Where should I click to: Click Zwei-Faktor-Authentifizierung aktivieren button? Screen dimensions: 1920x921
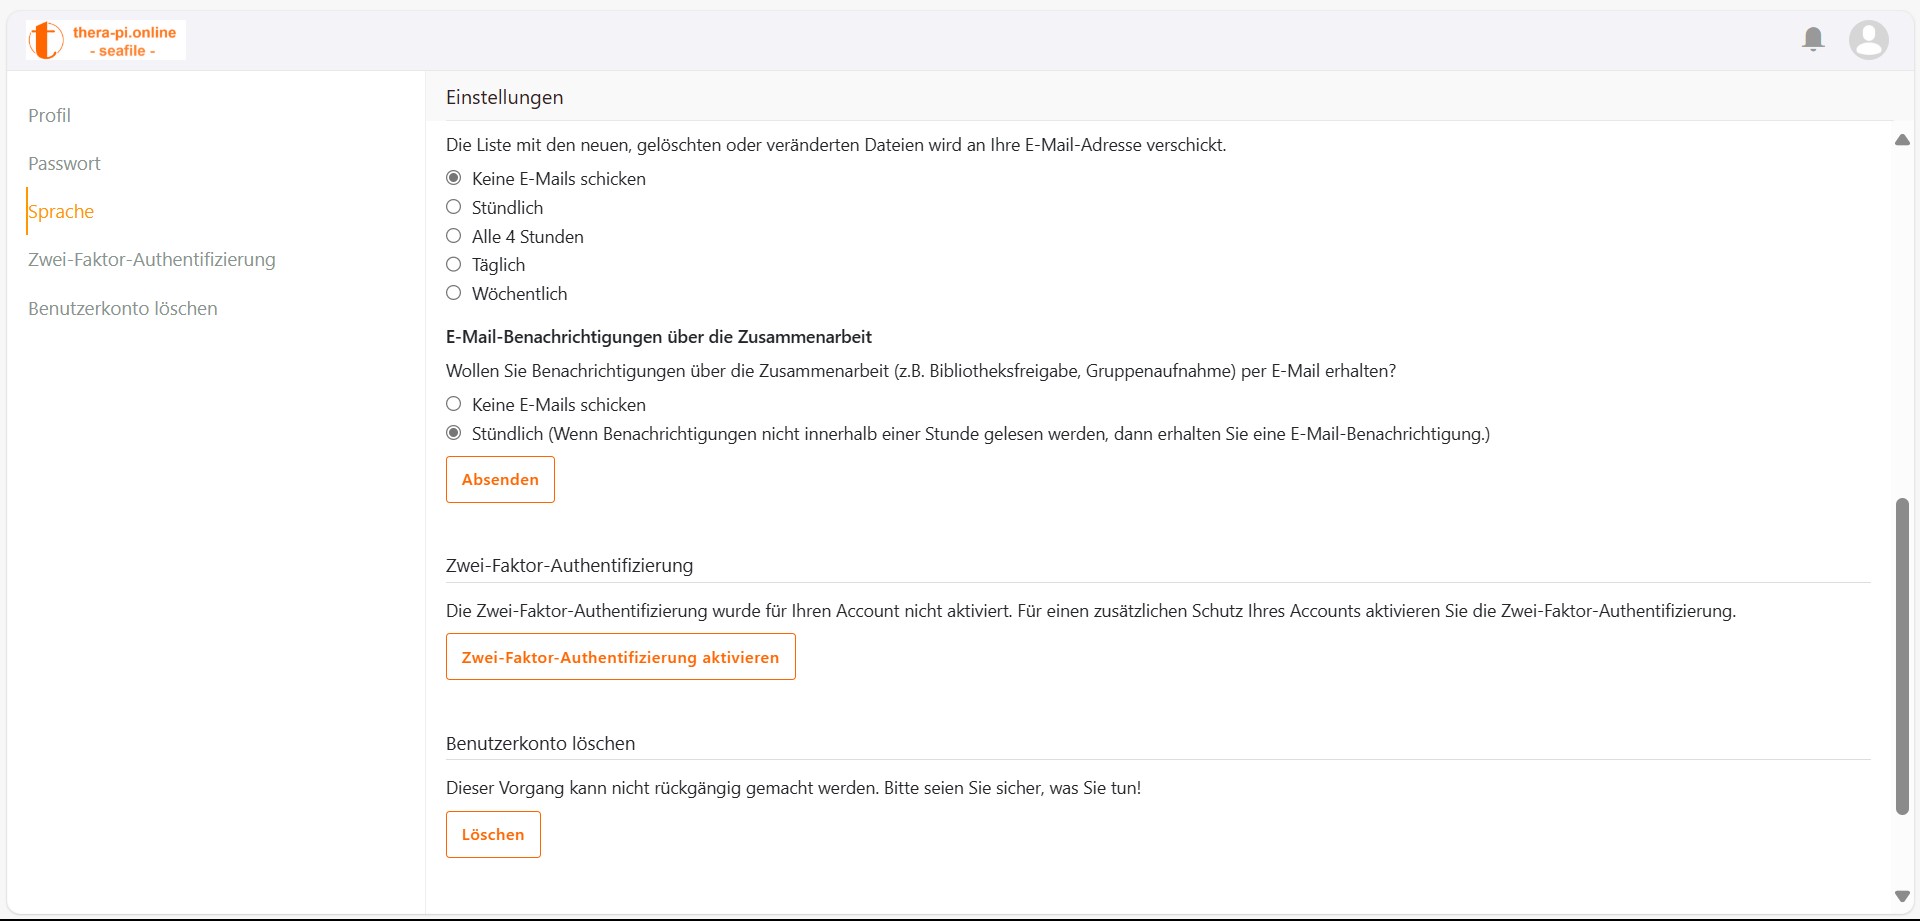(620, 657)
